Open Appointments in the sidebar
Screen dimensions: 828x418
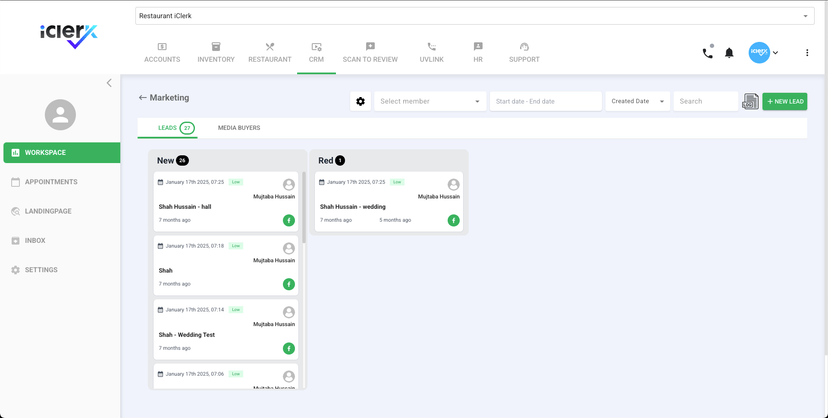pyautogui.click(x=51, y=182)
